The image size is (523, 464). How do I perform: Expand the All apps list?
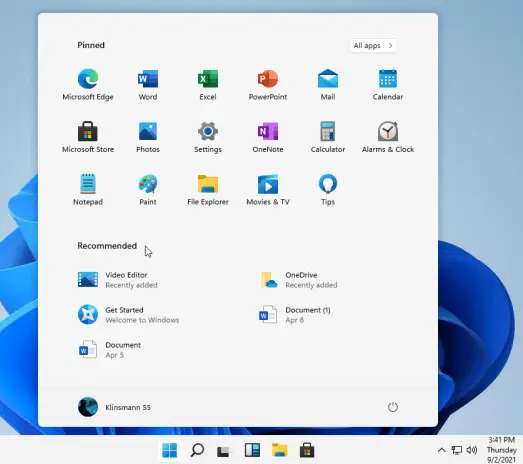[373, 46]
